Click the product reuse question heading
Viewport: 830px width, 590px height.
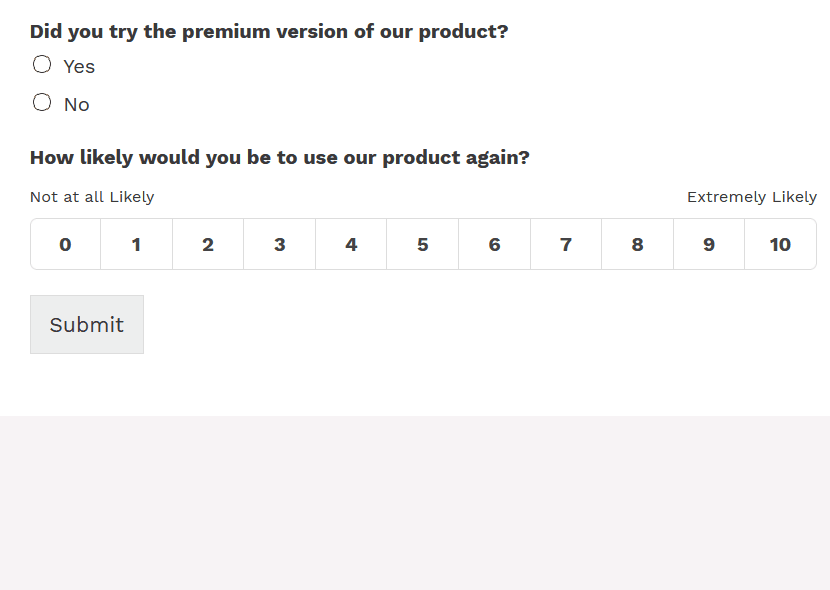pos(280,157)
